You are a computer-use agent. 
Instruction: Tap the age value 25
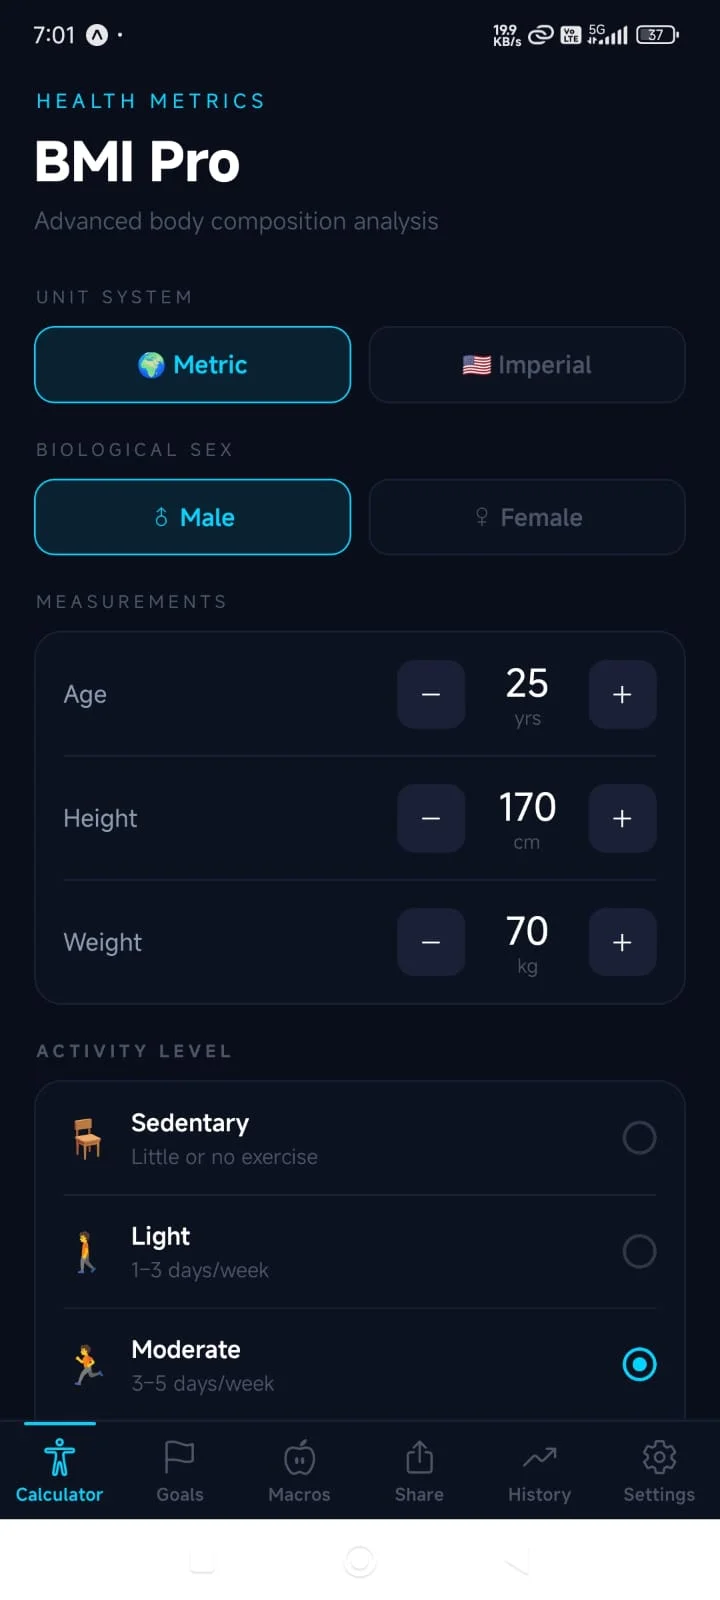[x=527, y=684]
